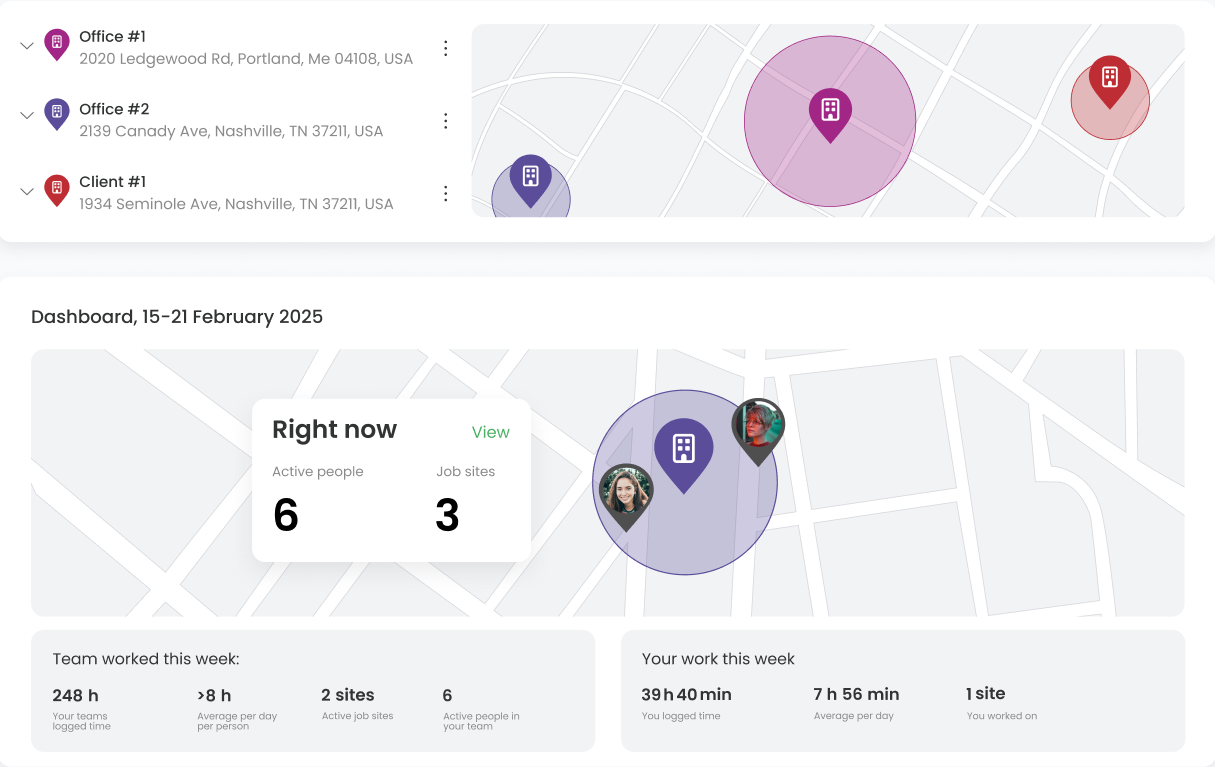Screen dimensions: 1215x767
Task: Click the 248 h team logged time
Action: 75,695
